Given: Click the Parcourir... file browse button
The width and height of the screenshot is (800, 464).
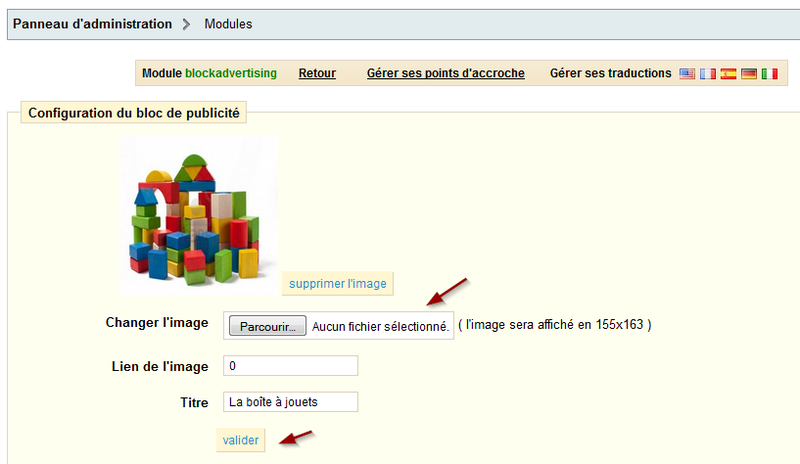Looking at the screenshot, I should click(267, 326).
